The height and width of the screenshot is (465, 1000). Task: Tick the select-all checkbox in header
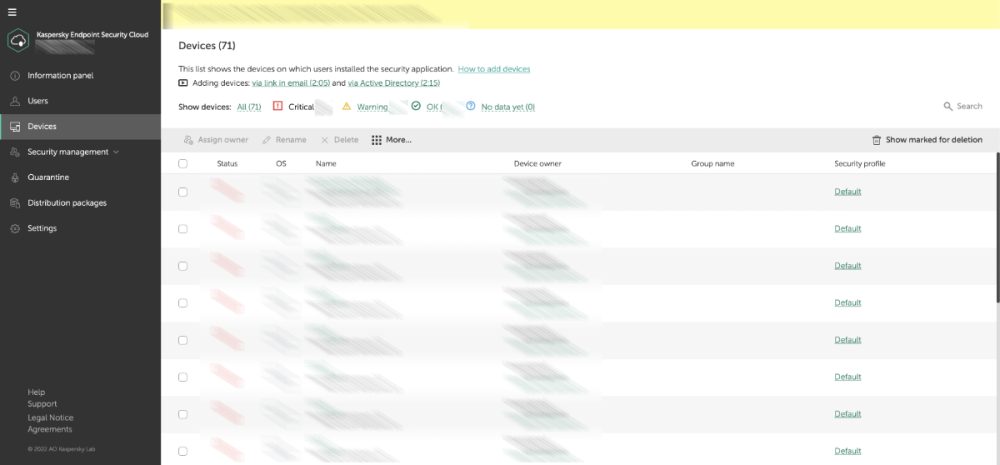[183, 163]
